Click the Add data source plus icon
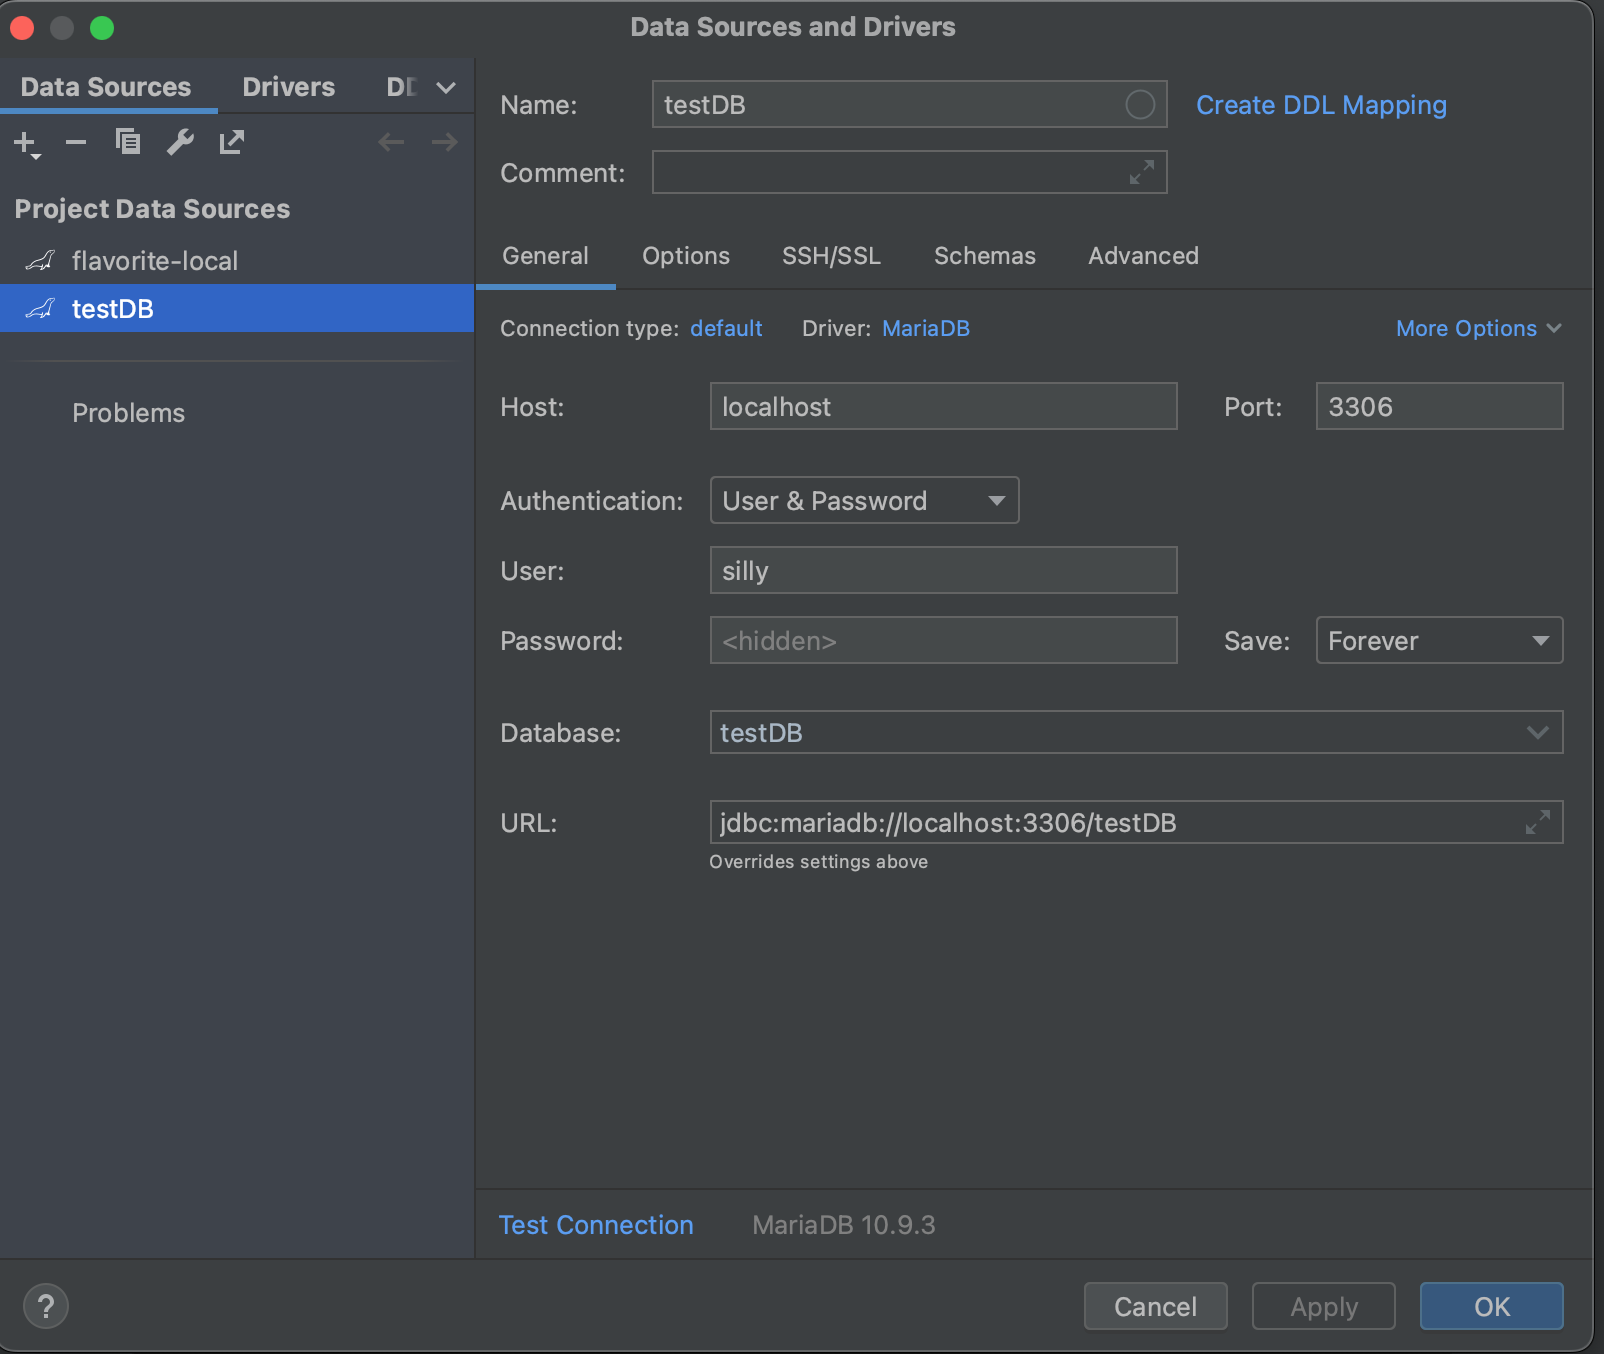This screenshot has height=1354, width=1604. pos(26,143)
